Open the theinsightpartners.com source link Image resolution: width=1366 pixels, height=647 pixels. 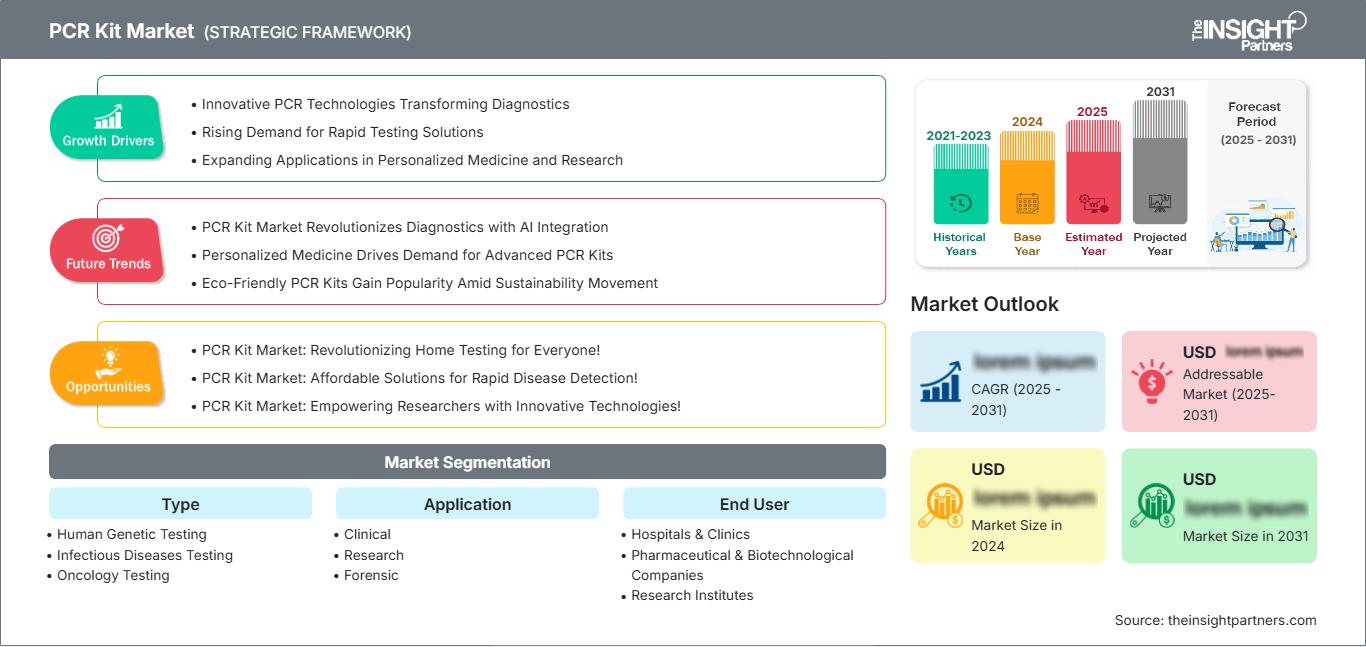[x=1244, y=620]
